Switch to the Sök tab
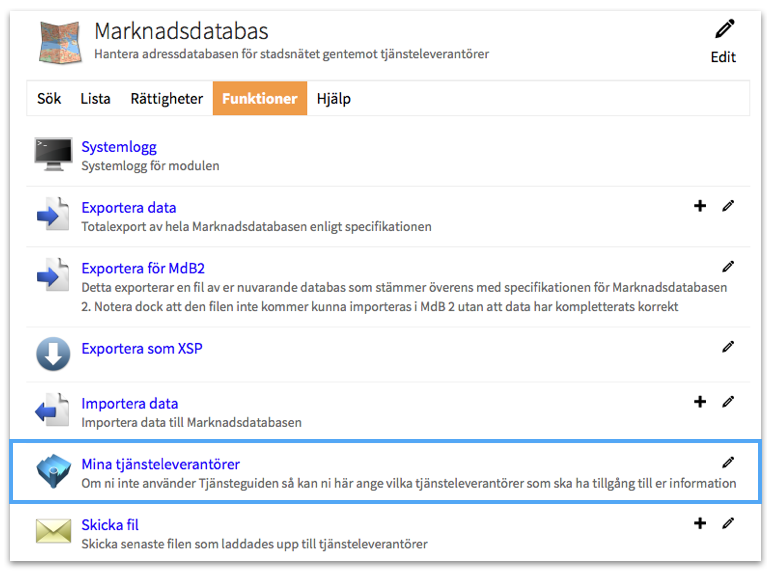This screenshot has height=578, width=774. 49,99
